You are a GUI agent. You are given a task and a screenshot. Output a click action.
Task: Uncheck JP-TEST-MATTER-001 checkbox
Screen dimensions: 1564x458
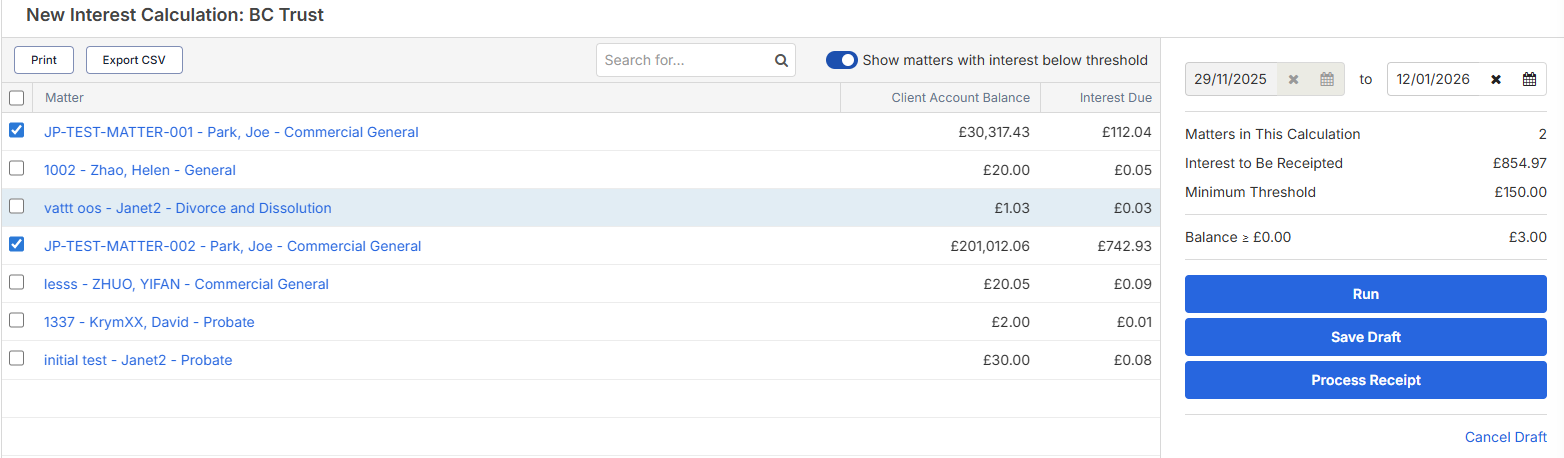tap(16, 131)
